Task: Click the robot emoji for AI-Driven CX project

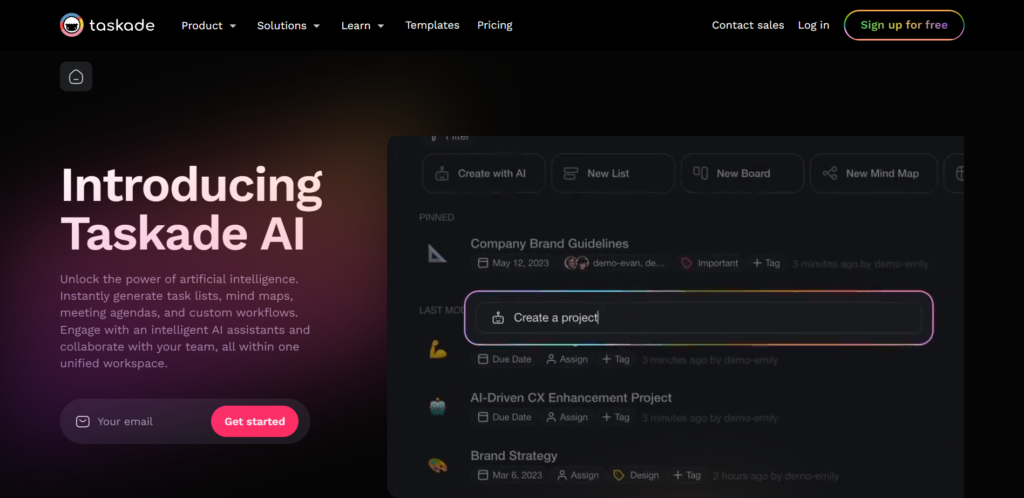Action: 437,407
